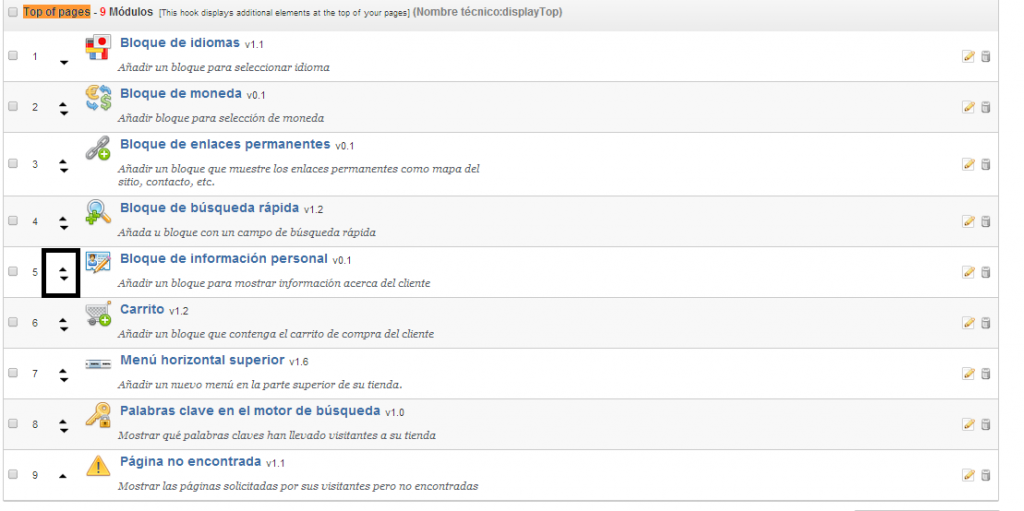This screenshot has width=1024, height=511.
Task: Move Bloque de idiomas down one position
Action: 64,62
